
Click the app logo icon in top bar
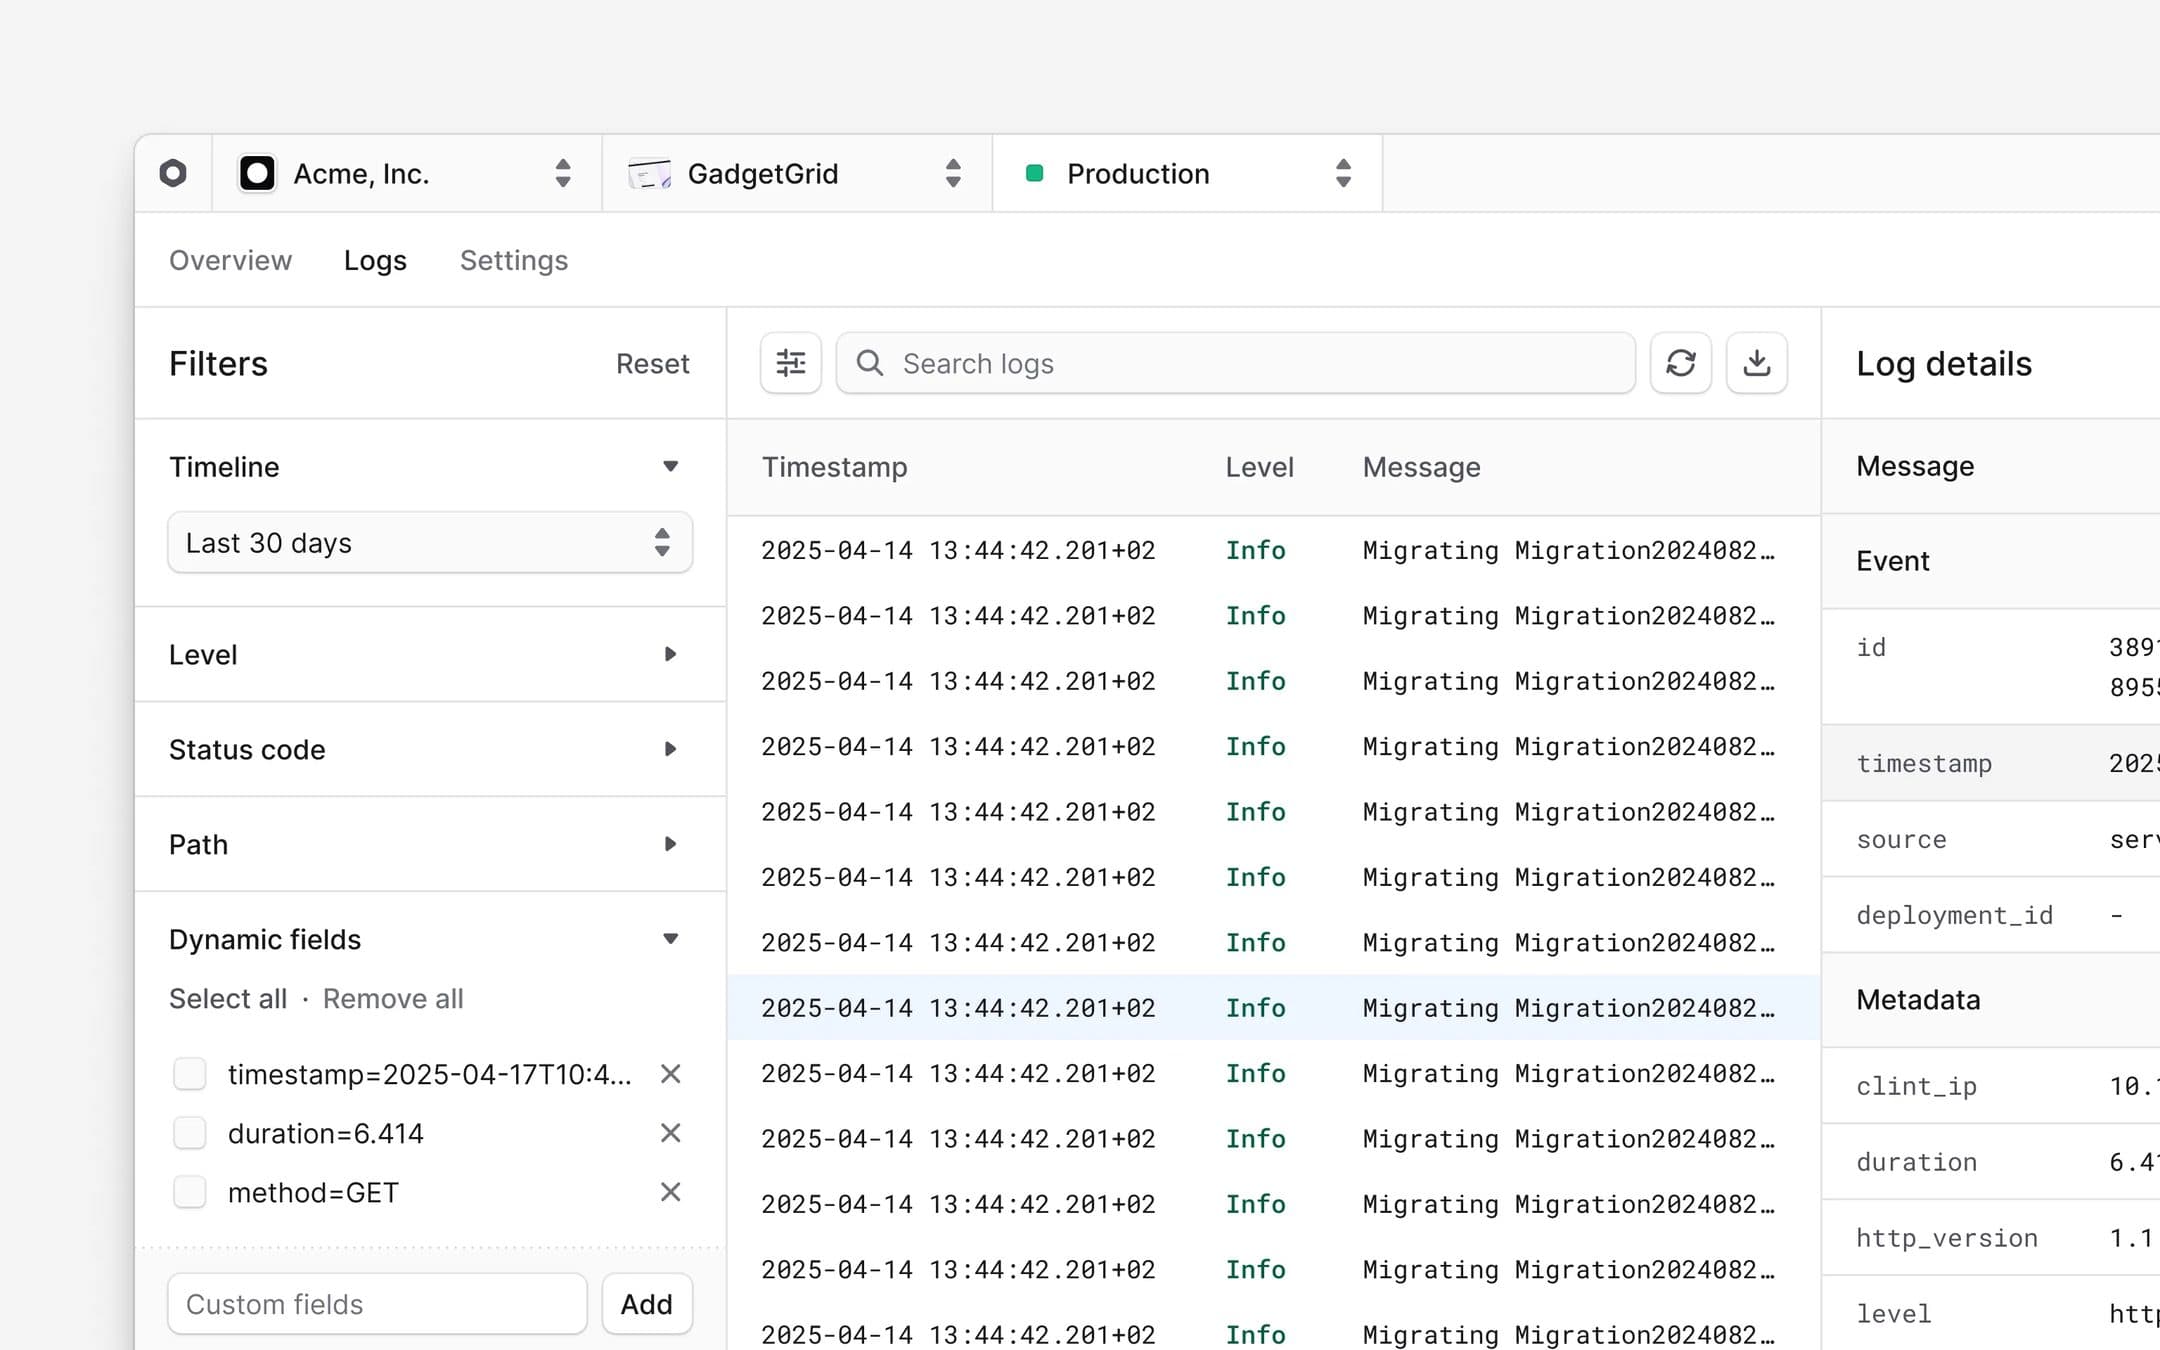pyautogui.click(x=173, y=173)
